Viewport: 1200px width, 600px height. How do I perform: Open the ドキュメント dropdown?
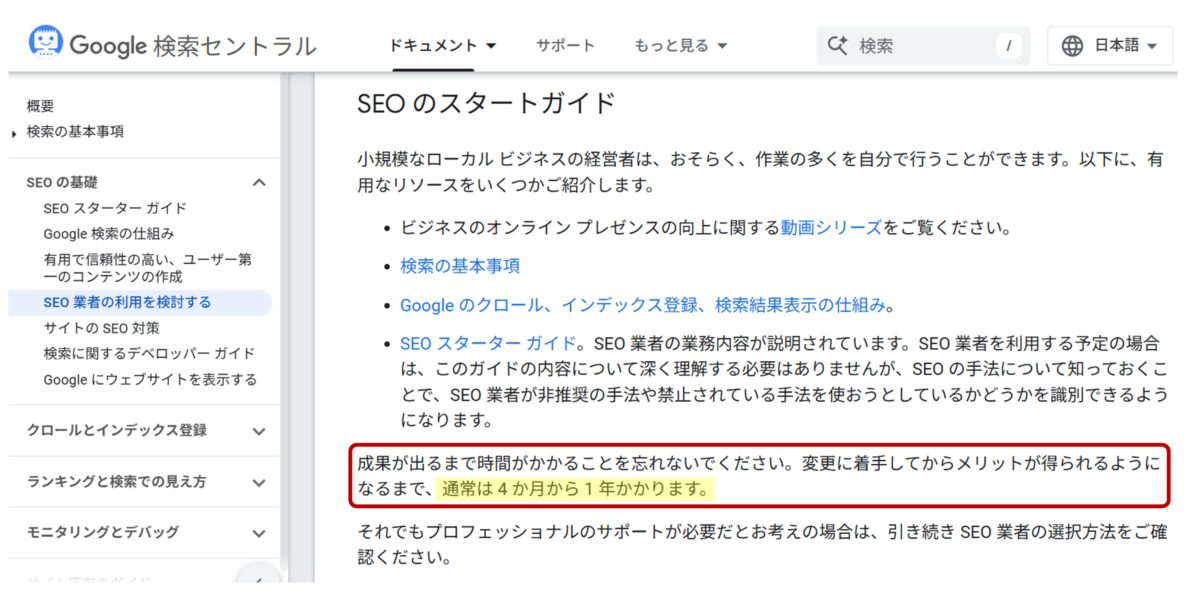434,45
